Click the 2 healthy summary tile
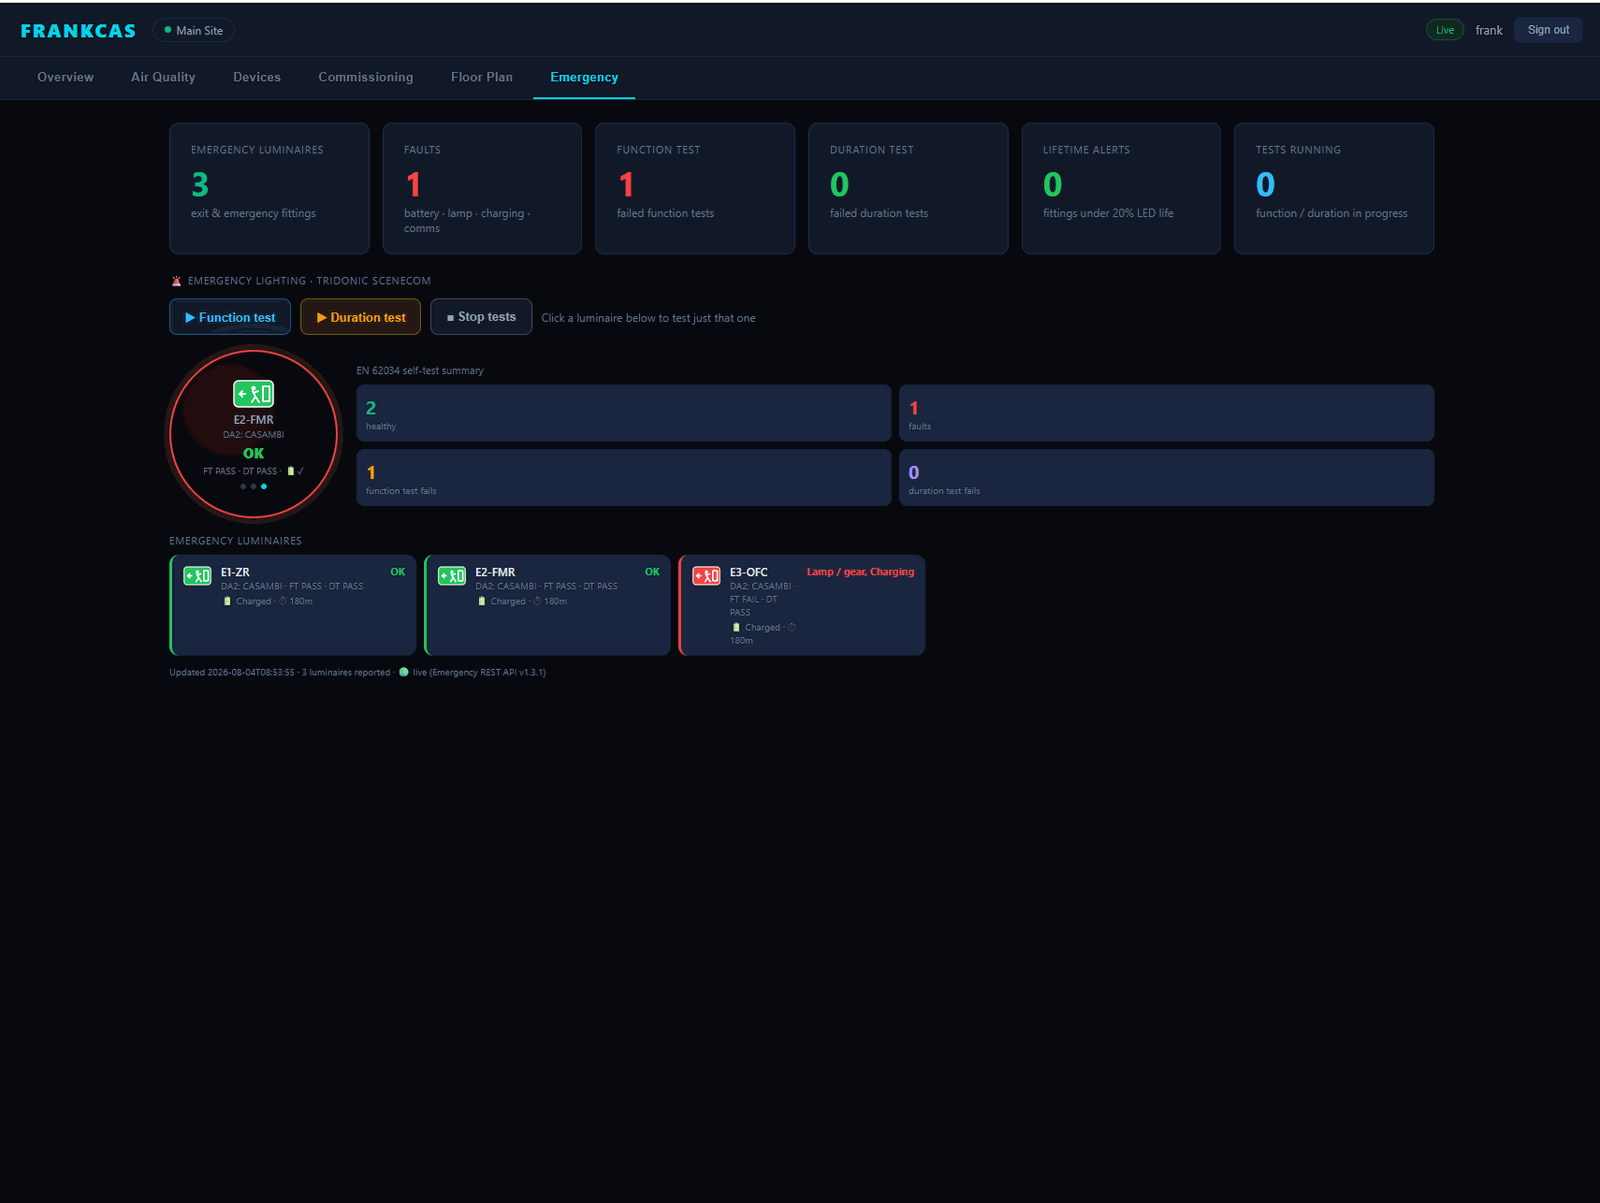The image size is (1600, 1203). point(624,413)
